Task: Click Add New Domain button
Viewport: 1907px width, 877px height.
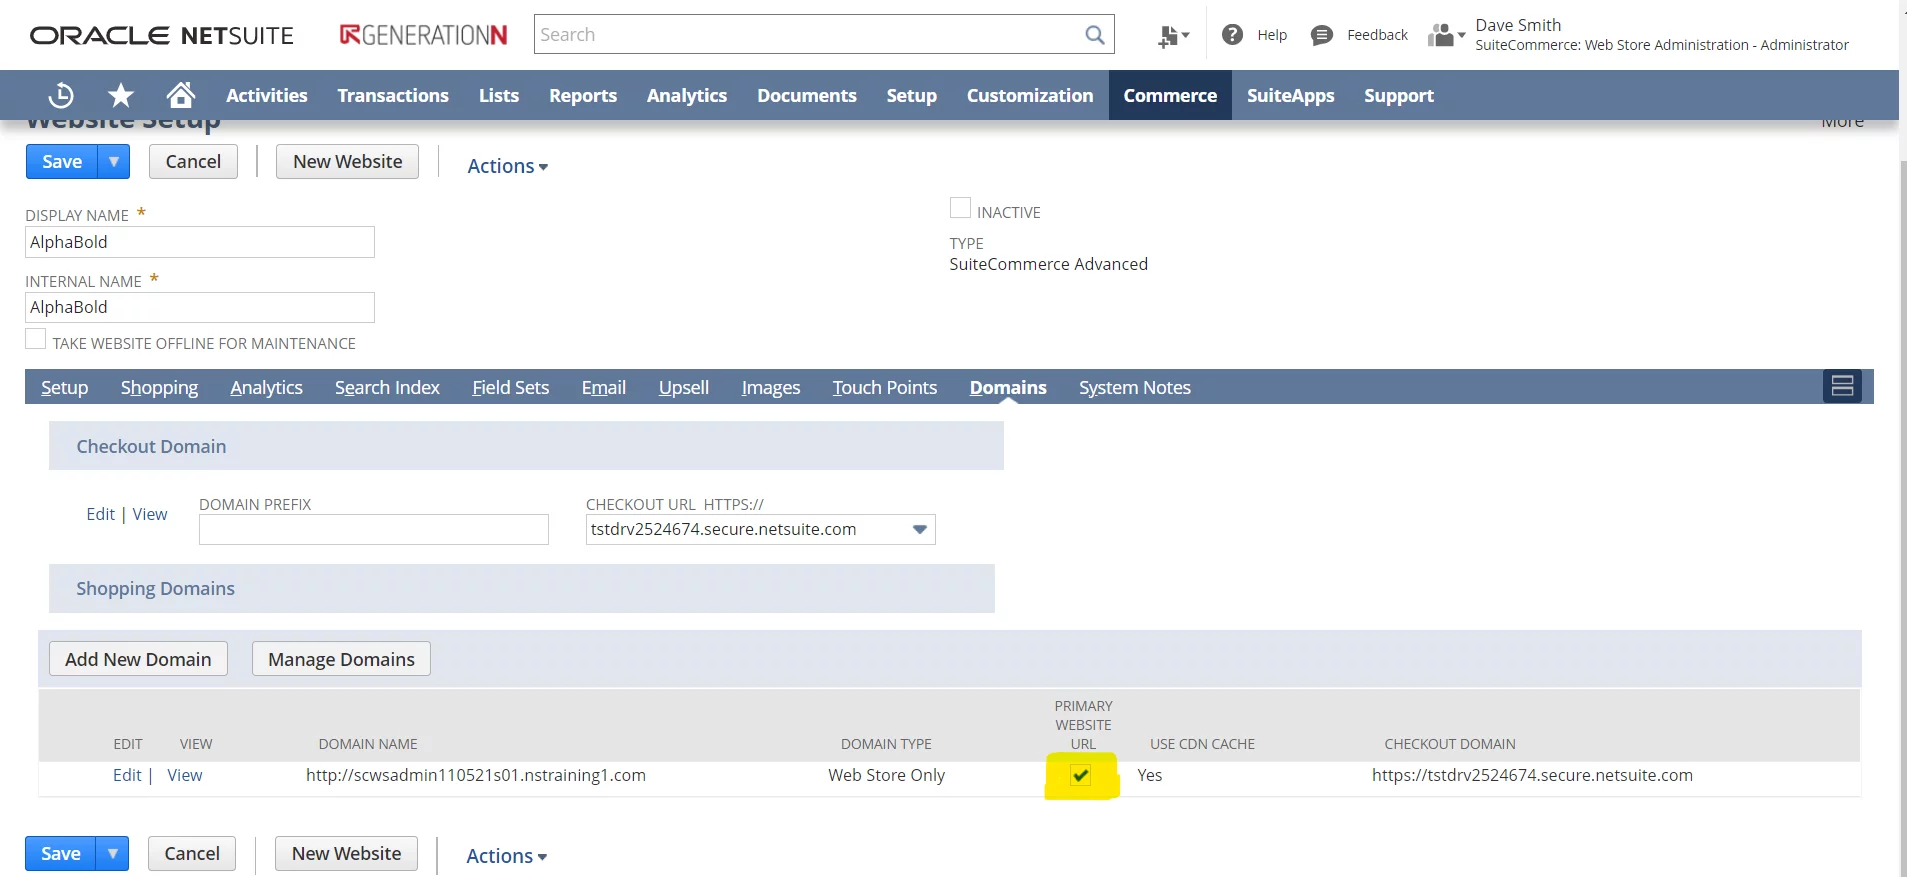Action: [138, 659]
